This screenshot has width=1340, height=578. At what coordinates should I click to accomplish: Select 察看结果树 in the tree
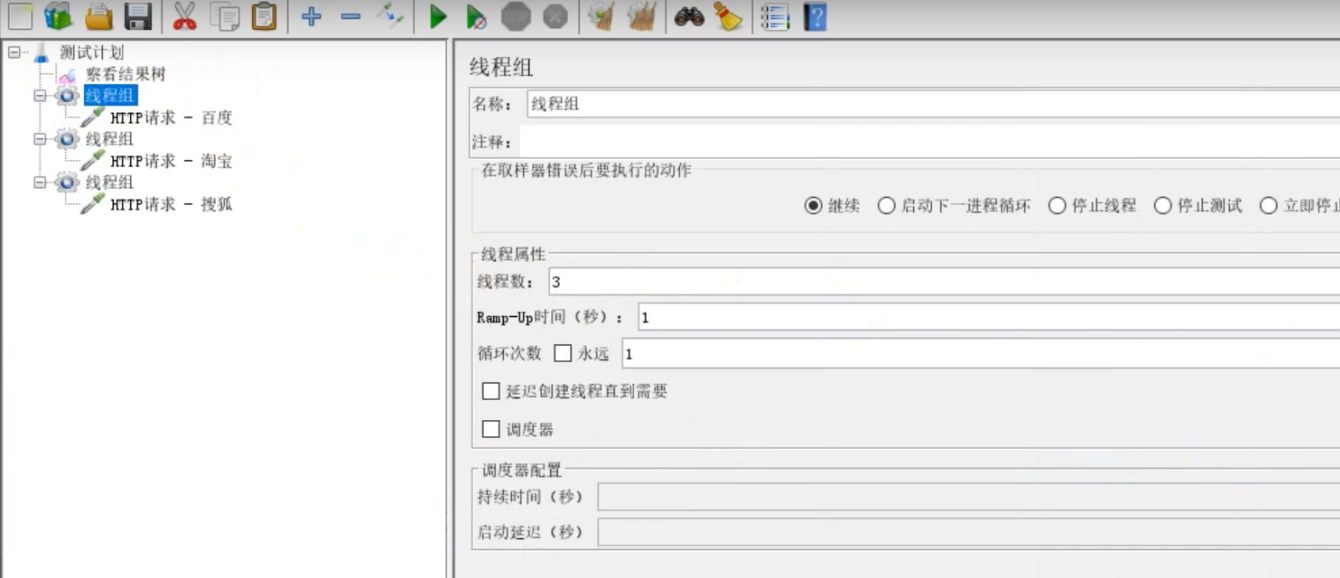click(126, 75)
